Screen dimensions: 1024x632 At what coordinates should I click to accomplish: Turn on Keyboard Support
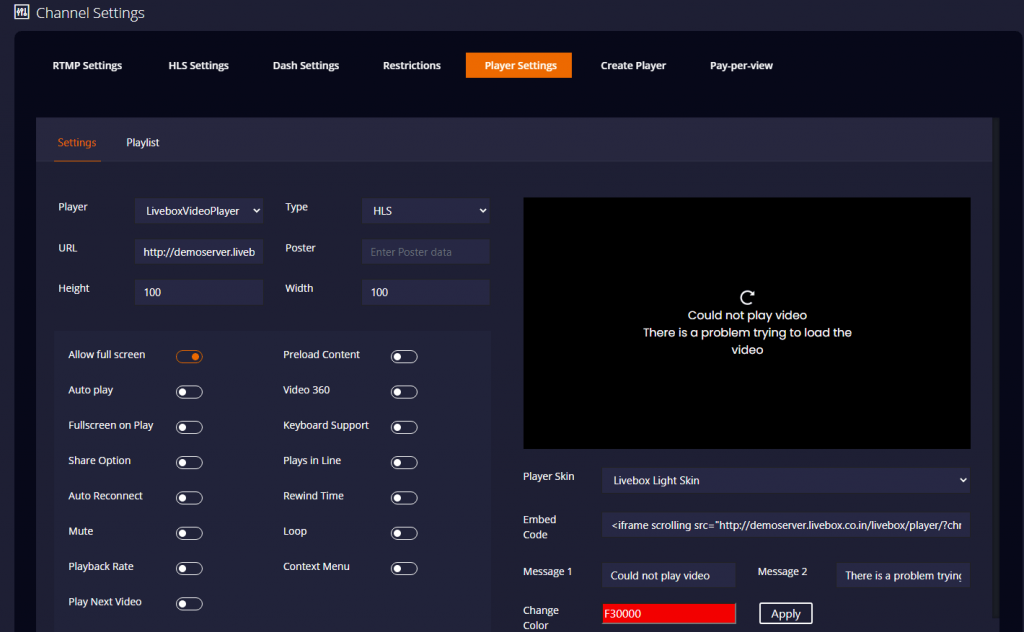click(x=404, y=426)
